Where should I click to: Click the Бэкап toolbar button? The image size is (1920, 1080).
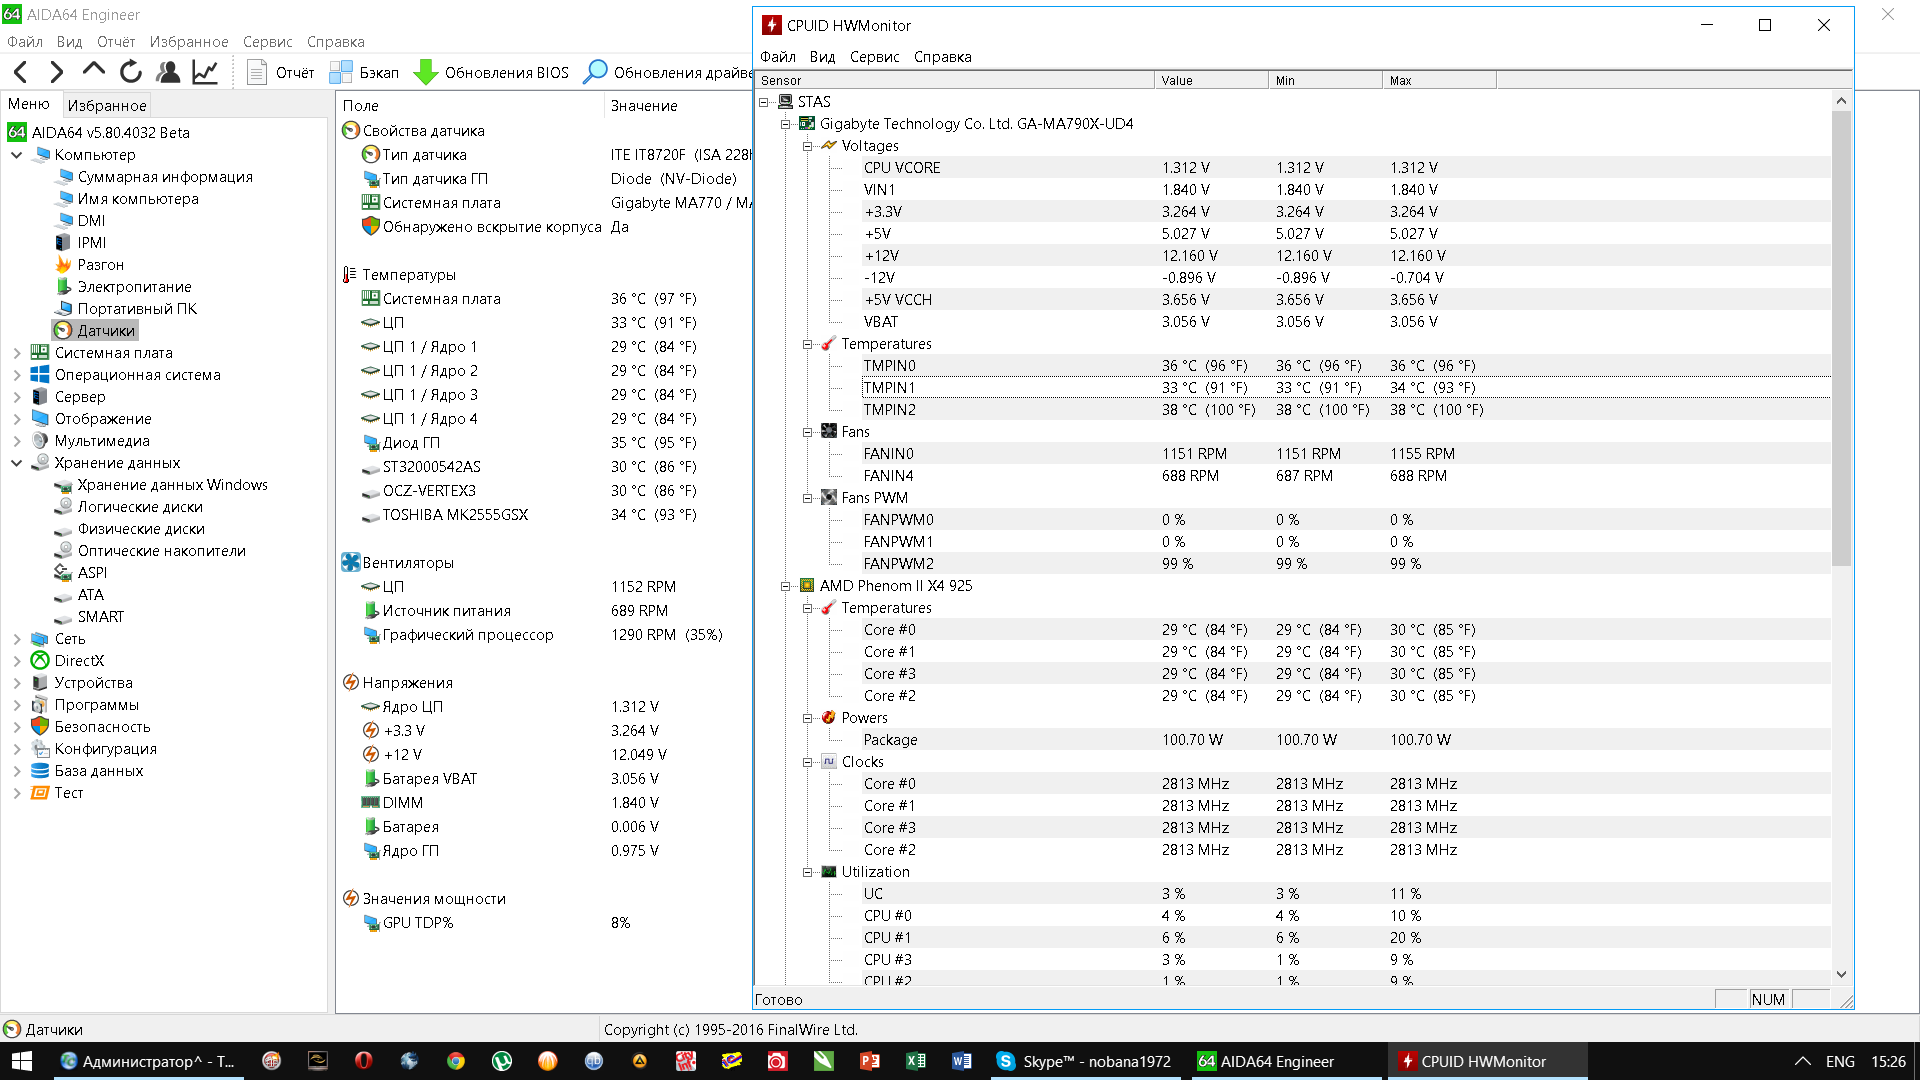[x=364, y=72]
